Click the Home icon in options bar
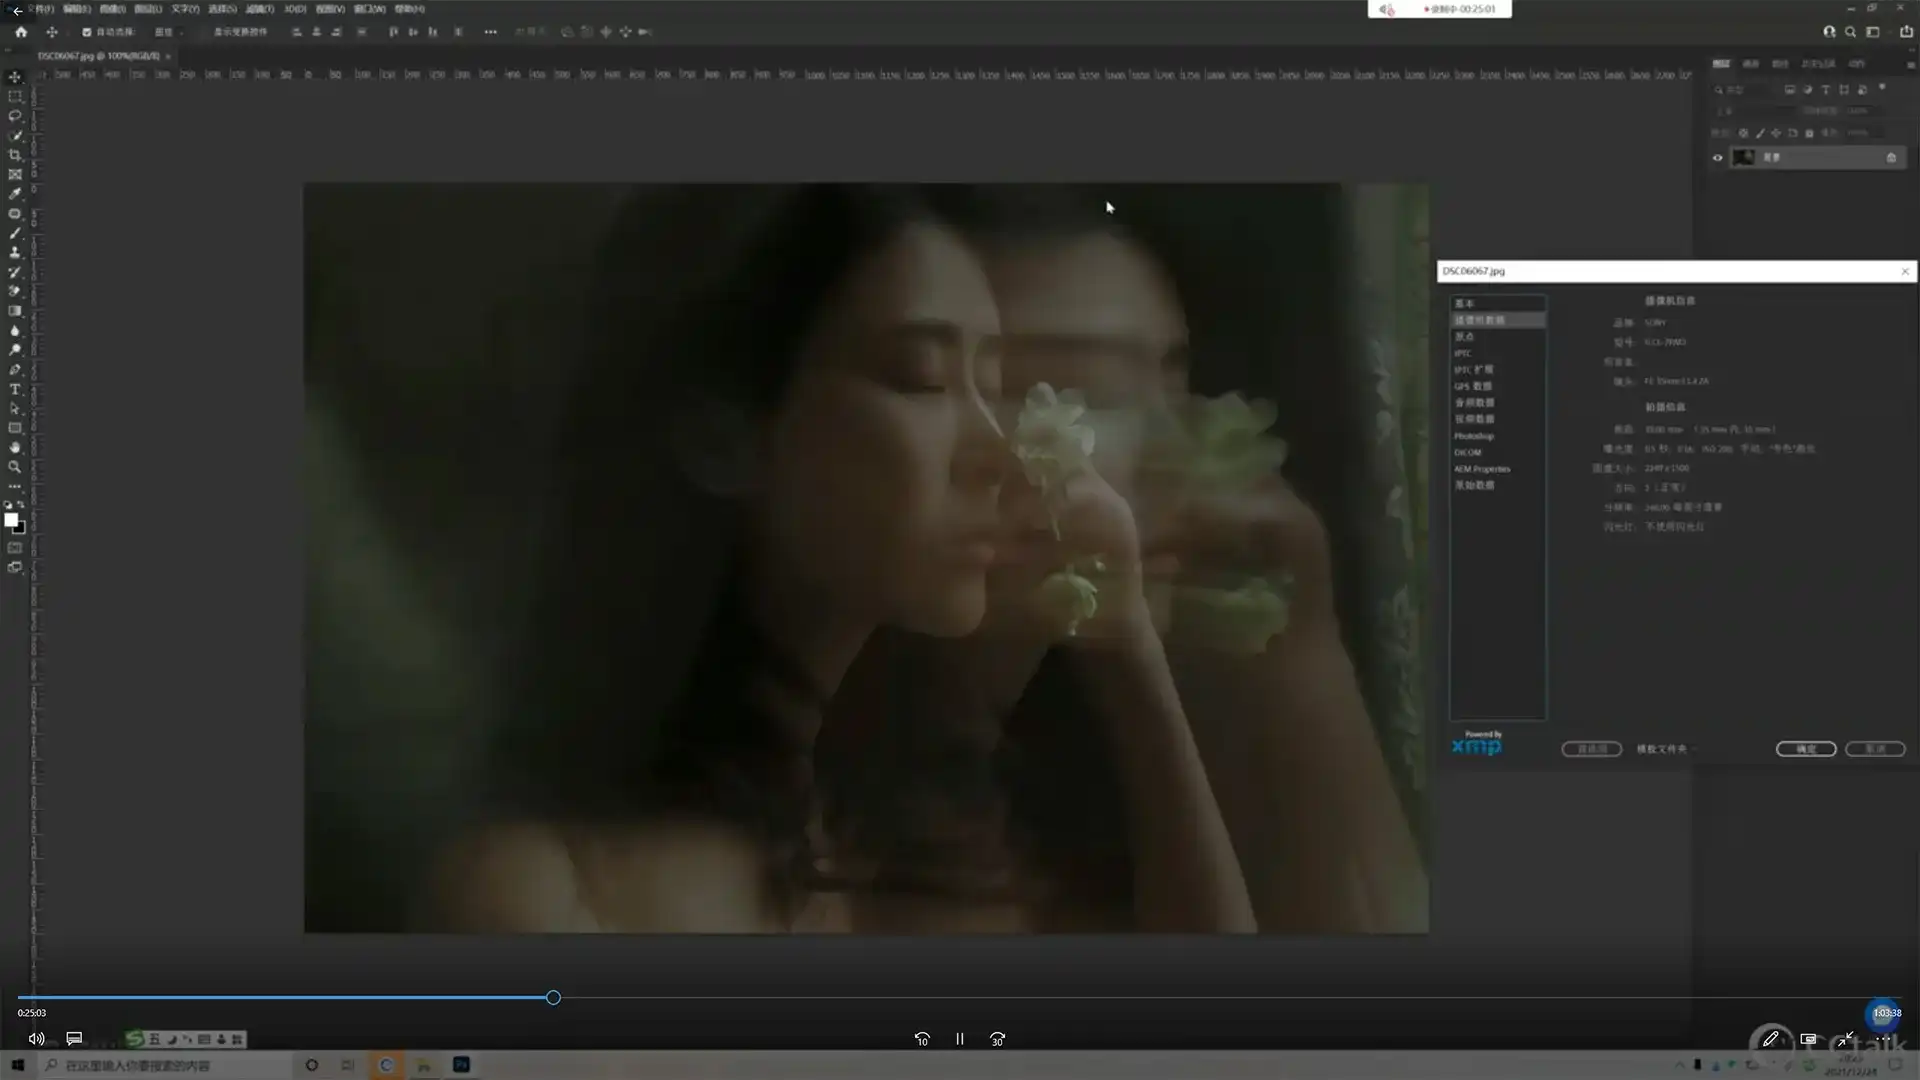This screenshot has width=1920, height=1080. coord(21,32)
